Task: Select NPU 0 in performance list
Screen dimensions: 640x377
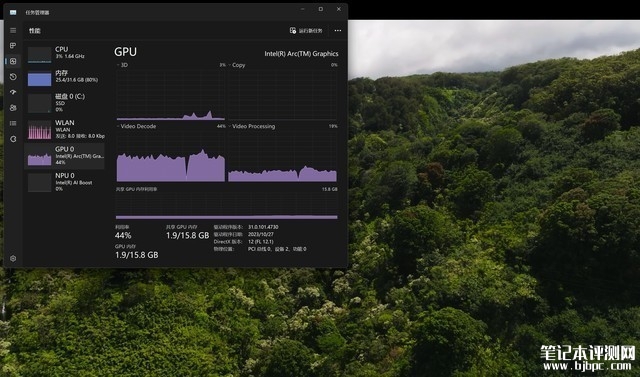Action: coord(64,182)
